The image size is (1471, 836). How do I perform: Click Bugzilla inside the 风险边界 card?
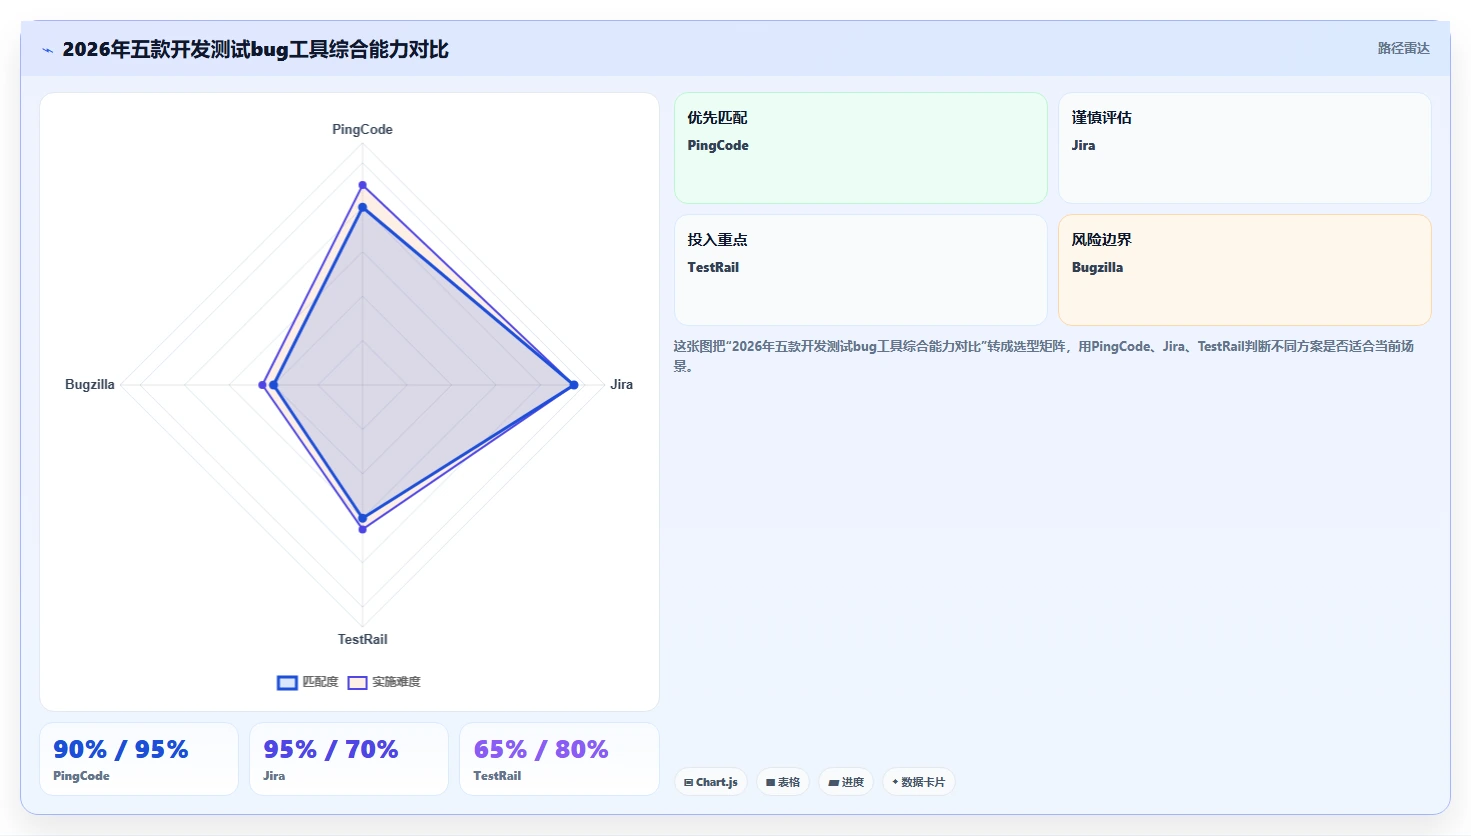coord(1097,267)
